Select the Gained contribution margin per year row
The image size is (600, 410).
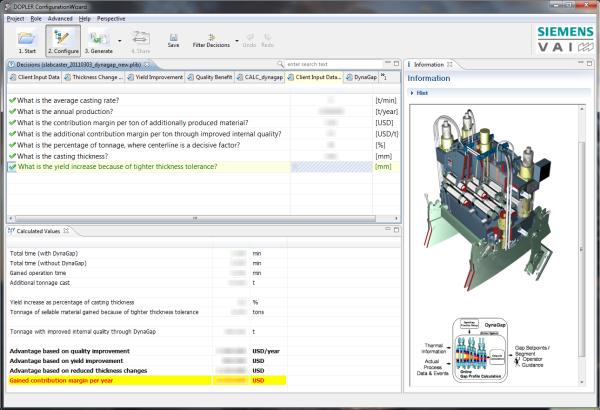pos(147,381)
